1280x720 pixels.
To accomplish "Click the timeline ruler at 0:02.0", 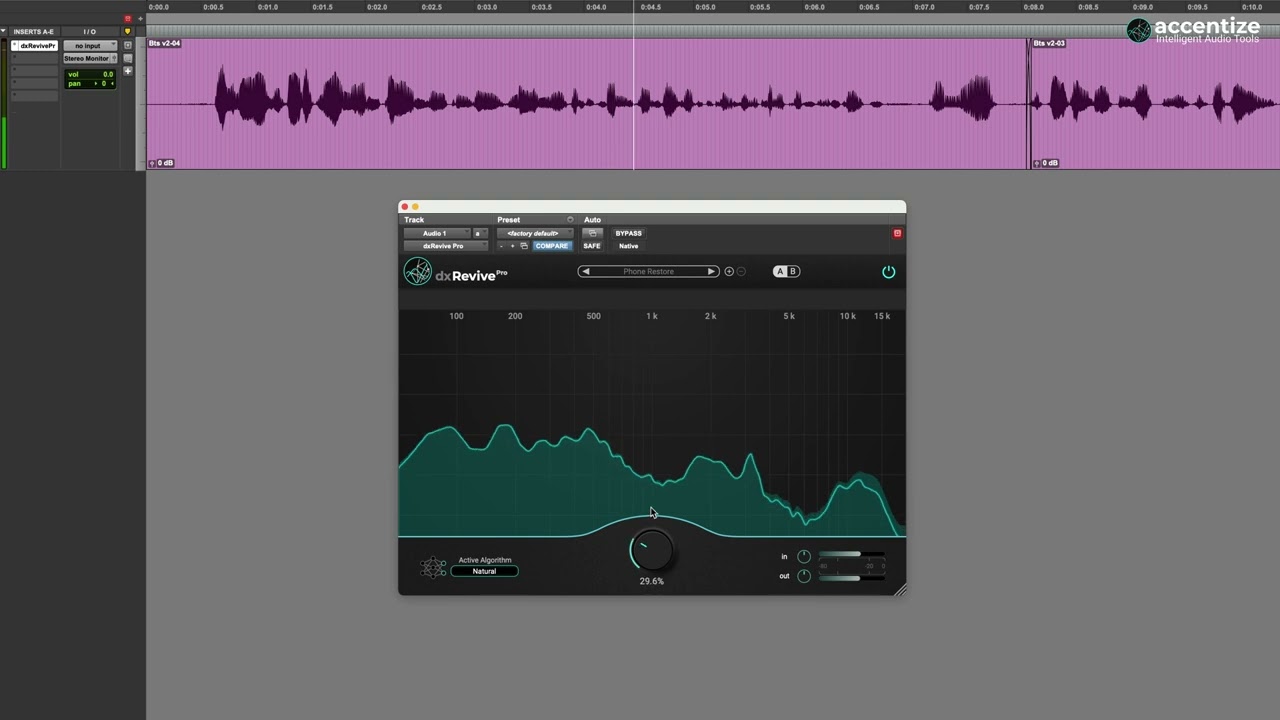I will [376, 7].
